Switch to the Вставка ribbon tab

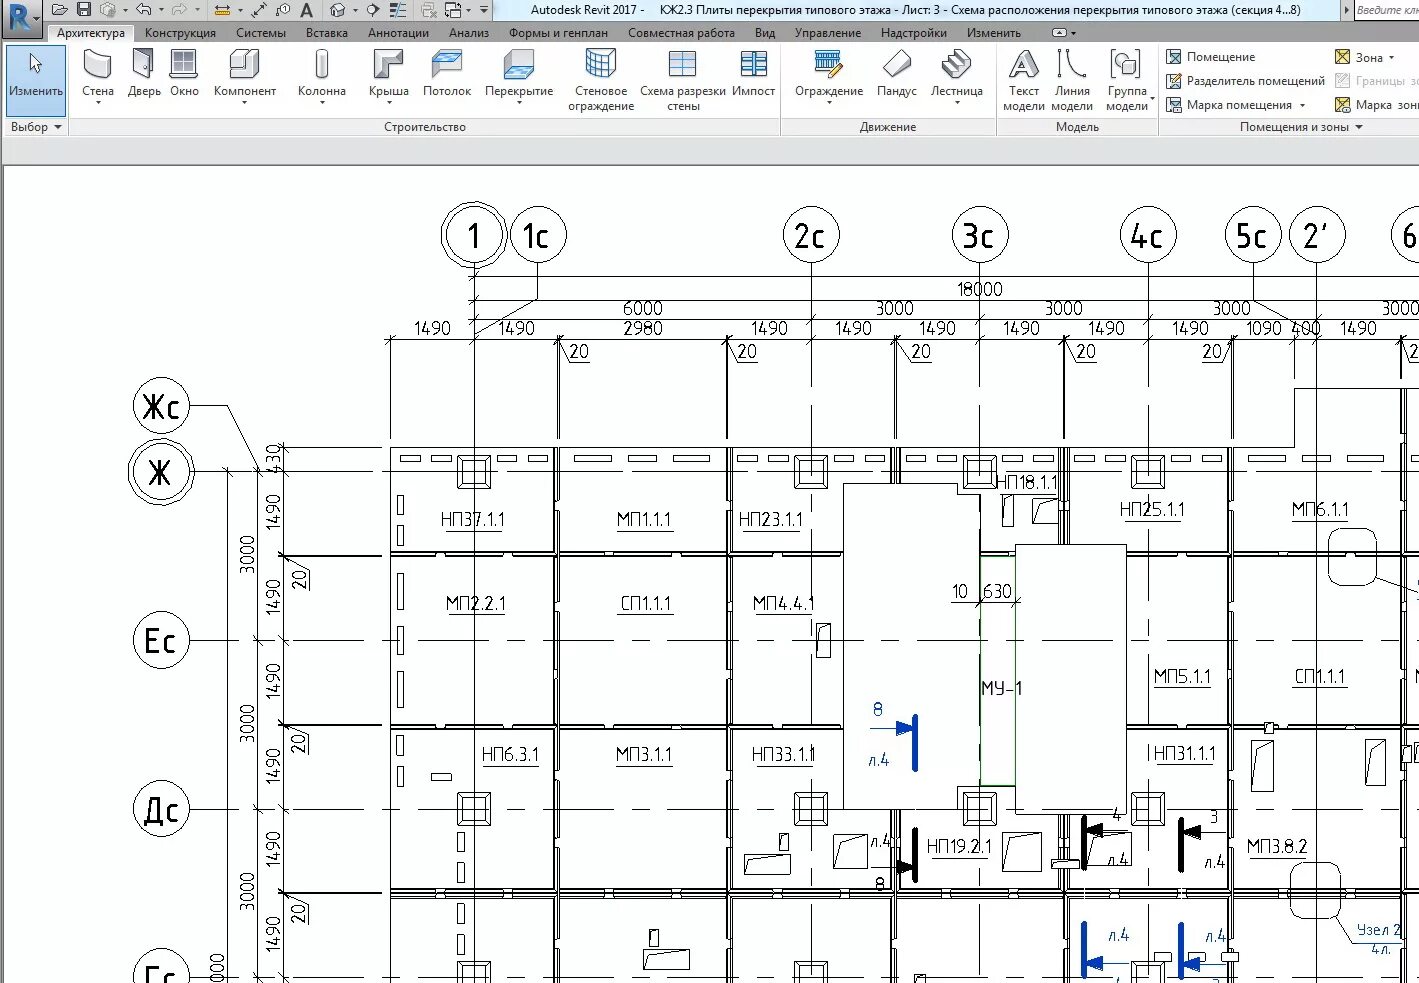pos(327,33)
